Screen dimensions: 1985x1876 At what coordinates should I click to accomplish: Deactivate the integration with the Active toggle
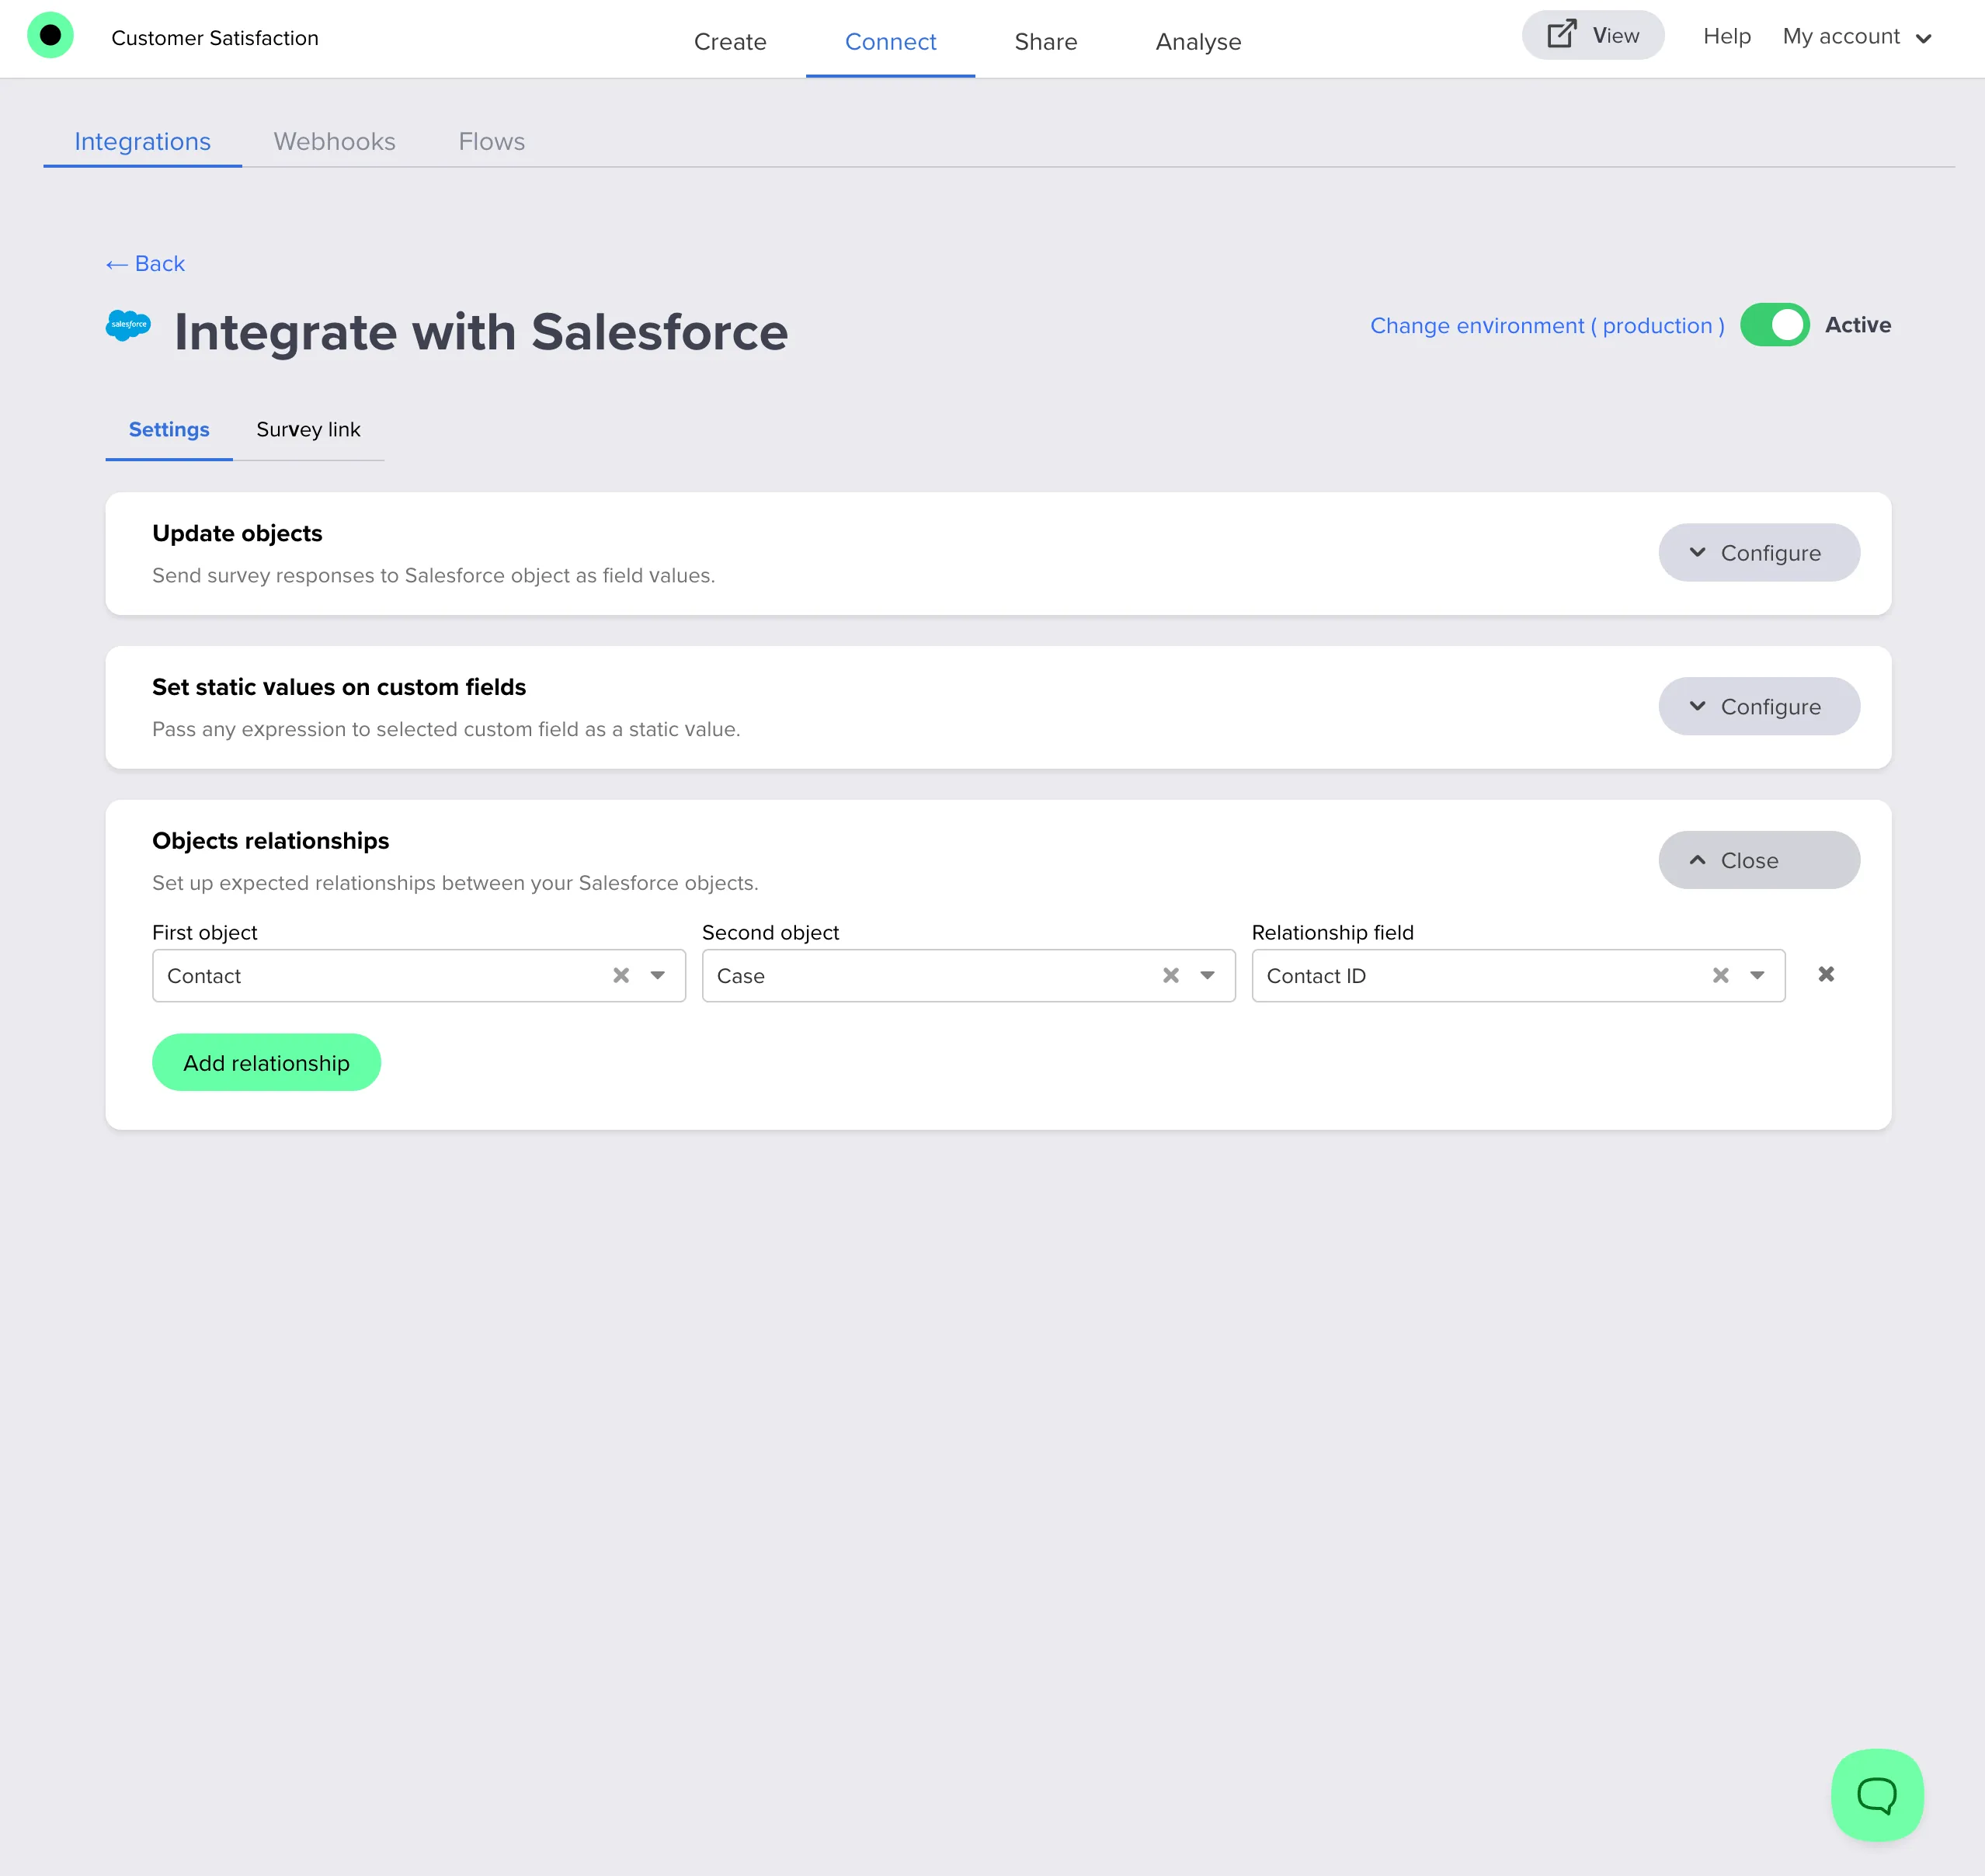click(1775, 324)
